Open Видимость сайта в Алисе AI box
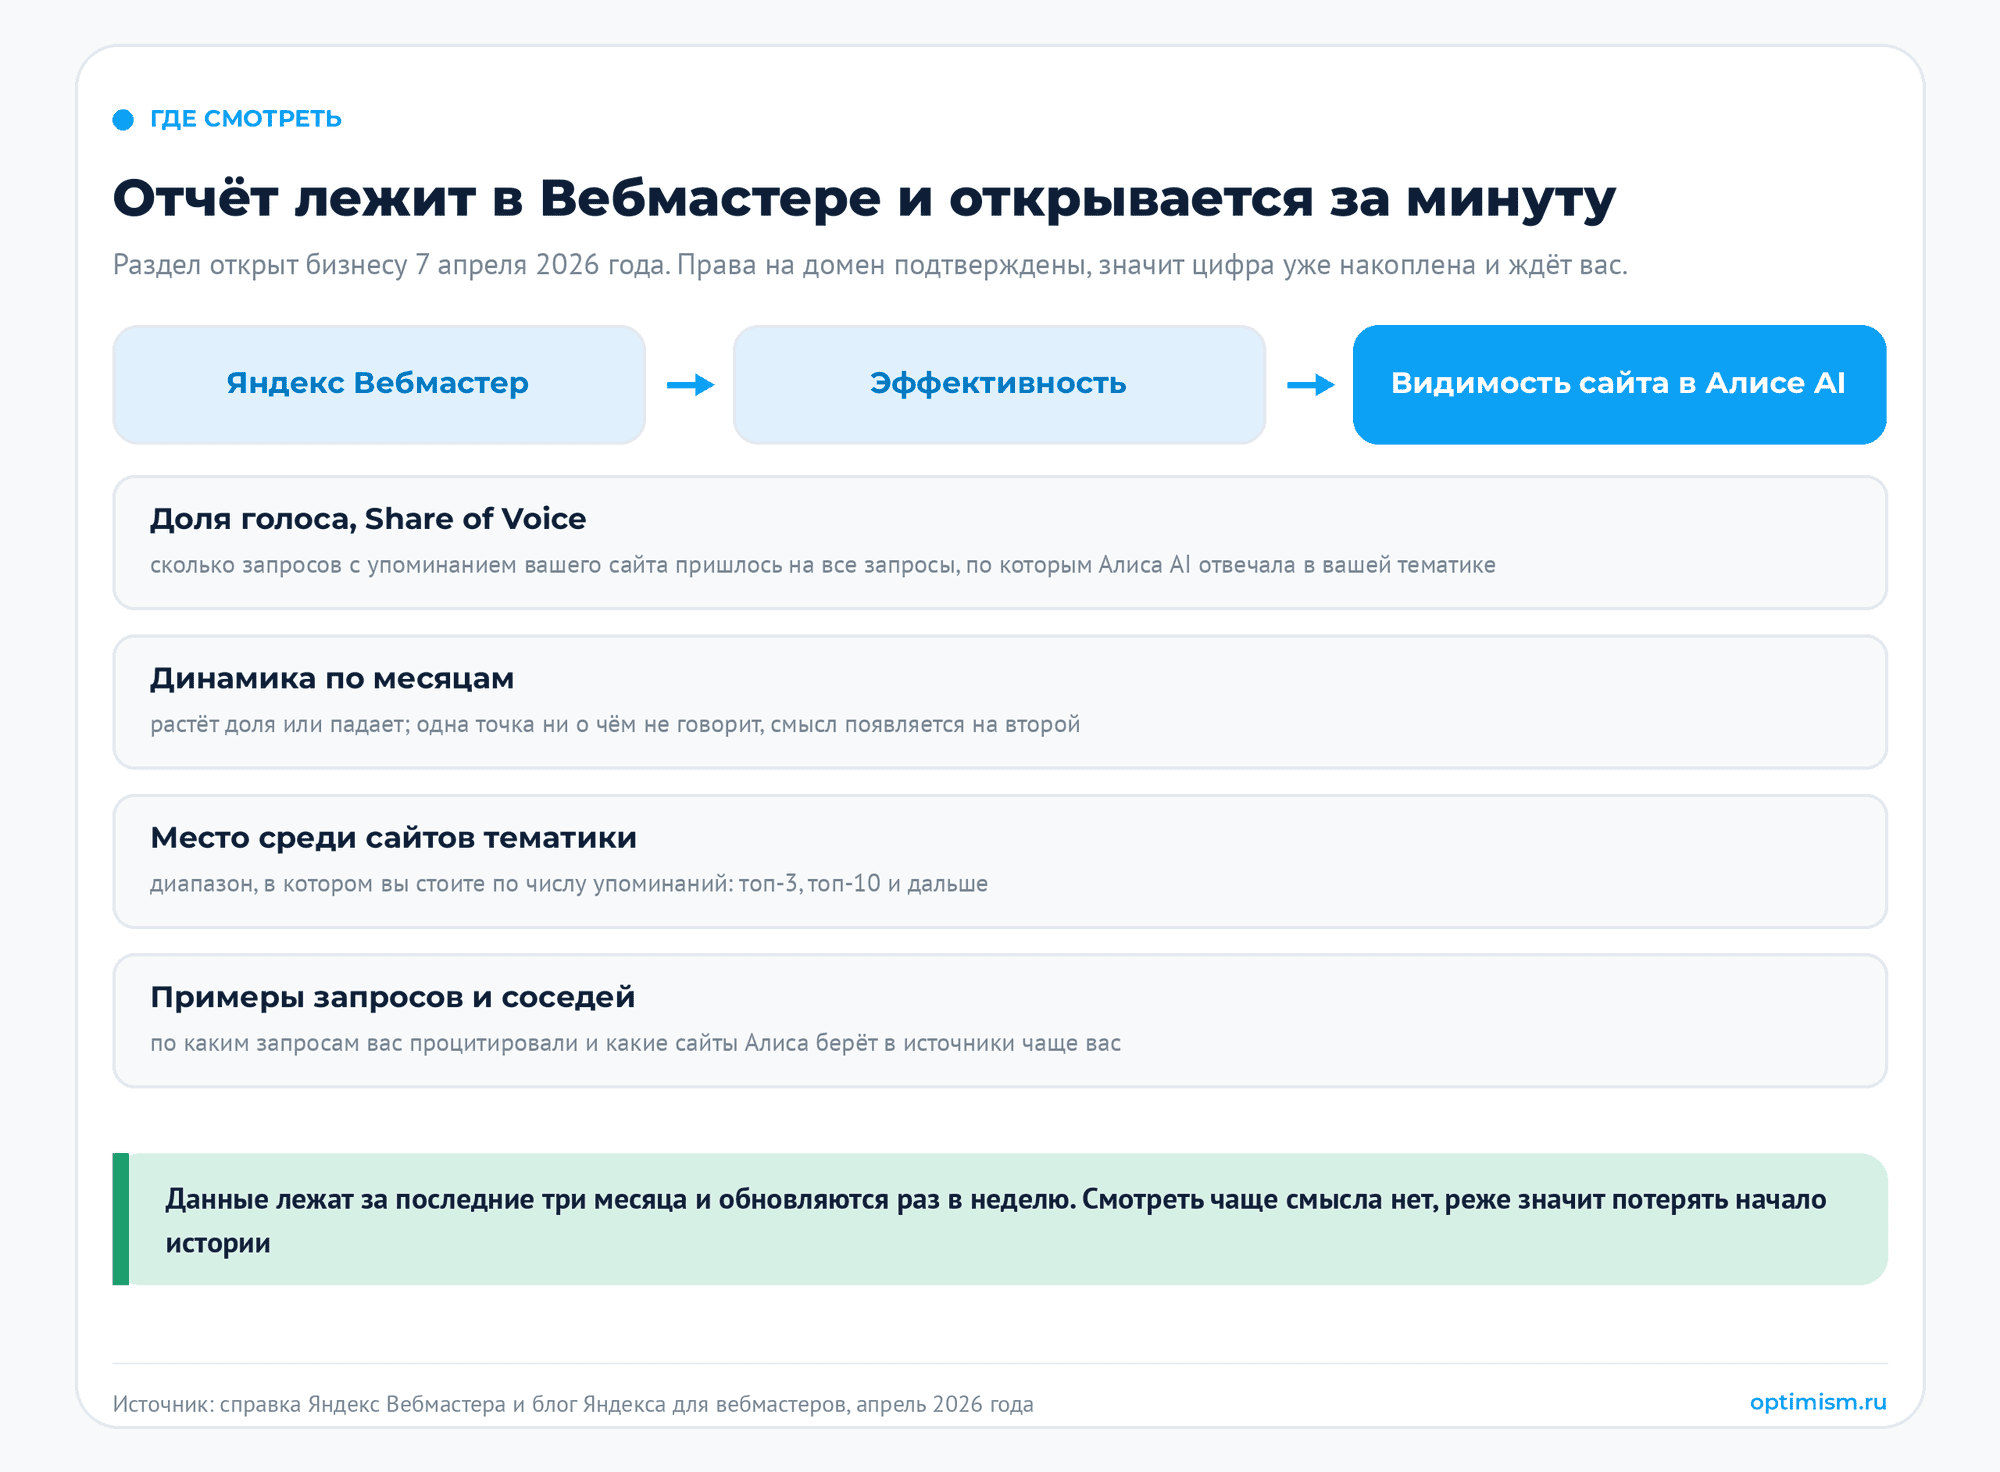 point(1619,384)
